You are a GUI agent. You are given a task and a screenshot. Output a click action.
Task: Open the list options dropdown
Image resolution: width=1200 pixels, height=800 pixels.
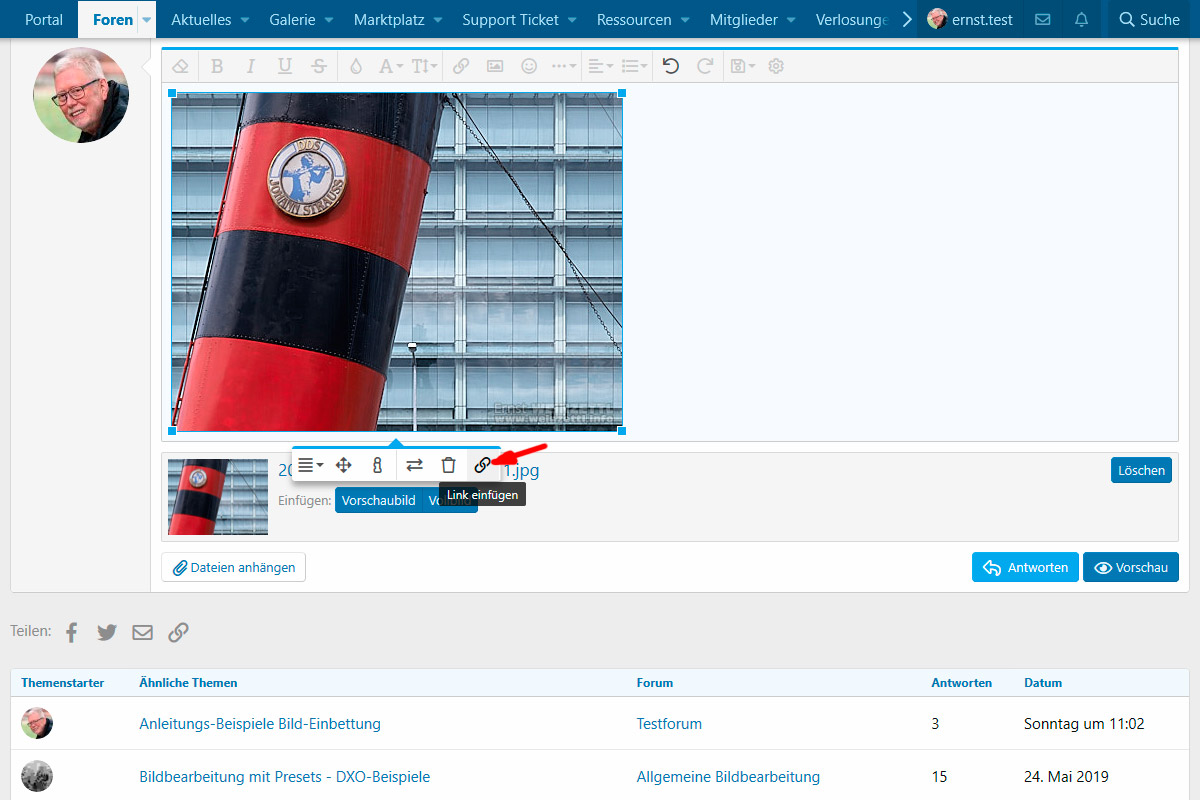coord(635,66)
